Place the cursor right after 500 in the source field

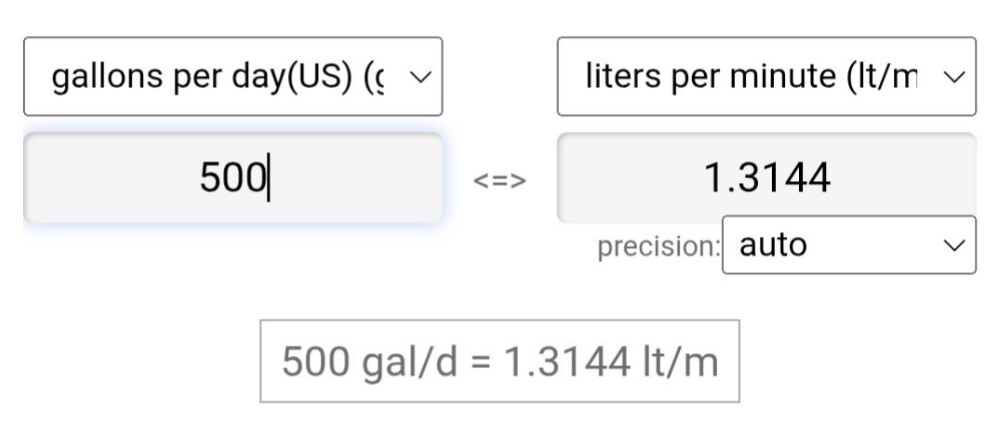268,179
